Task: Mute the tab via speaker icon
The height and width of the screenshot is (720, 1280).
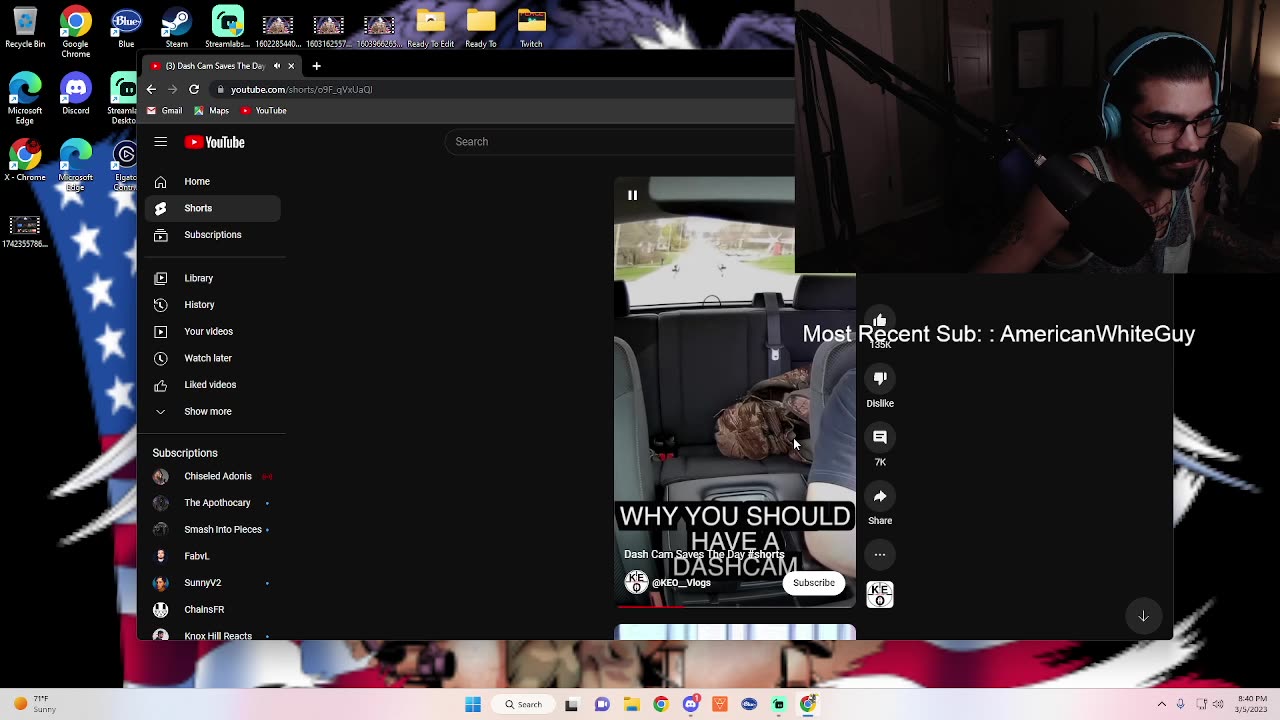Action: click(x=277, y=66)
